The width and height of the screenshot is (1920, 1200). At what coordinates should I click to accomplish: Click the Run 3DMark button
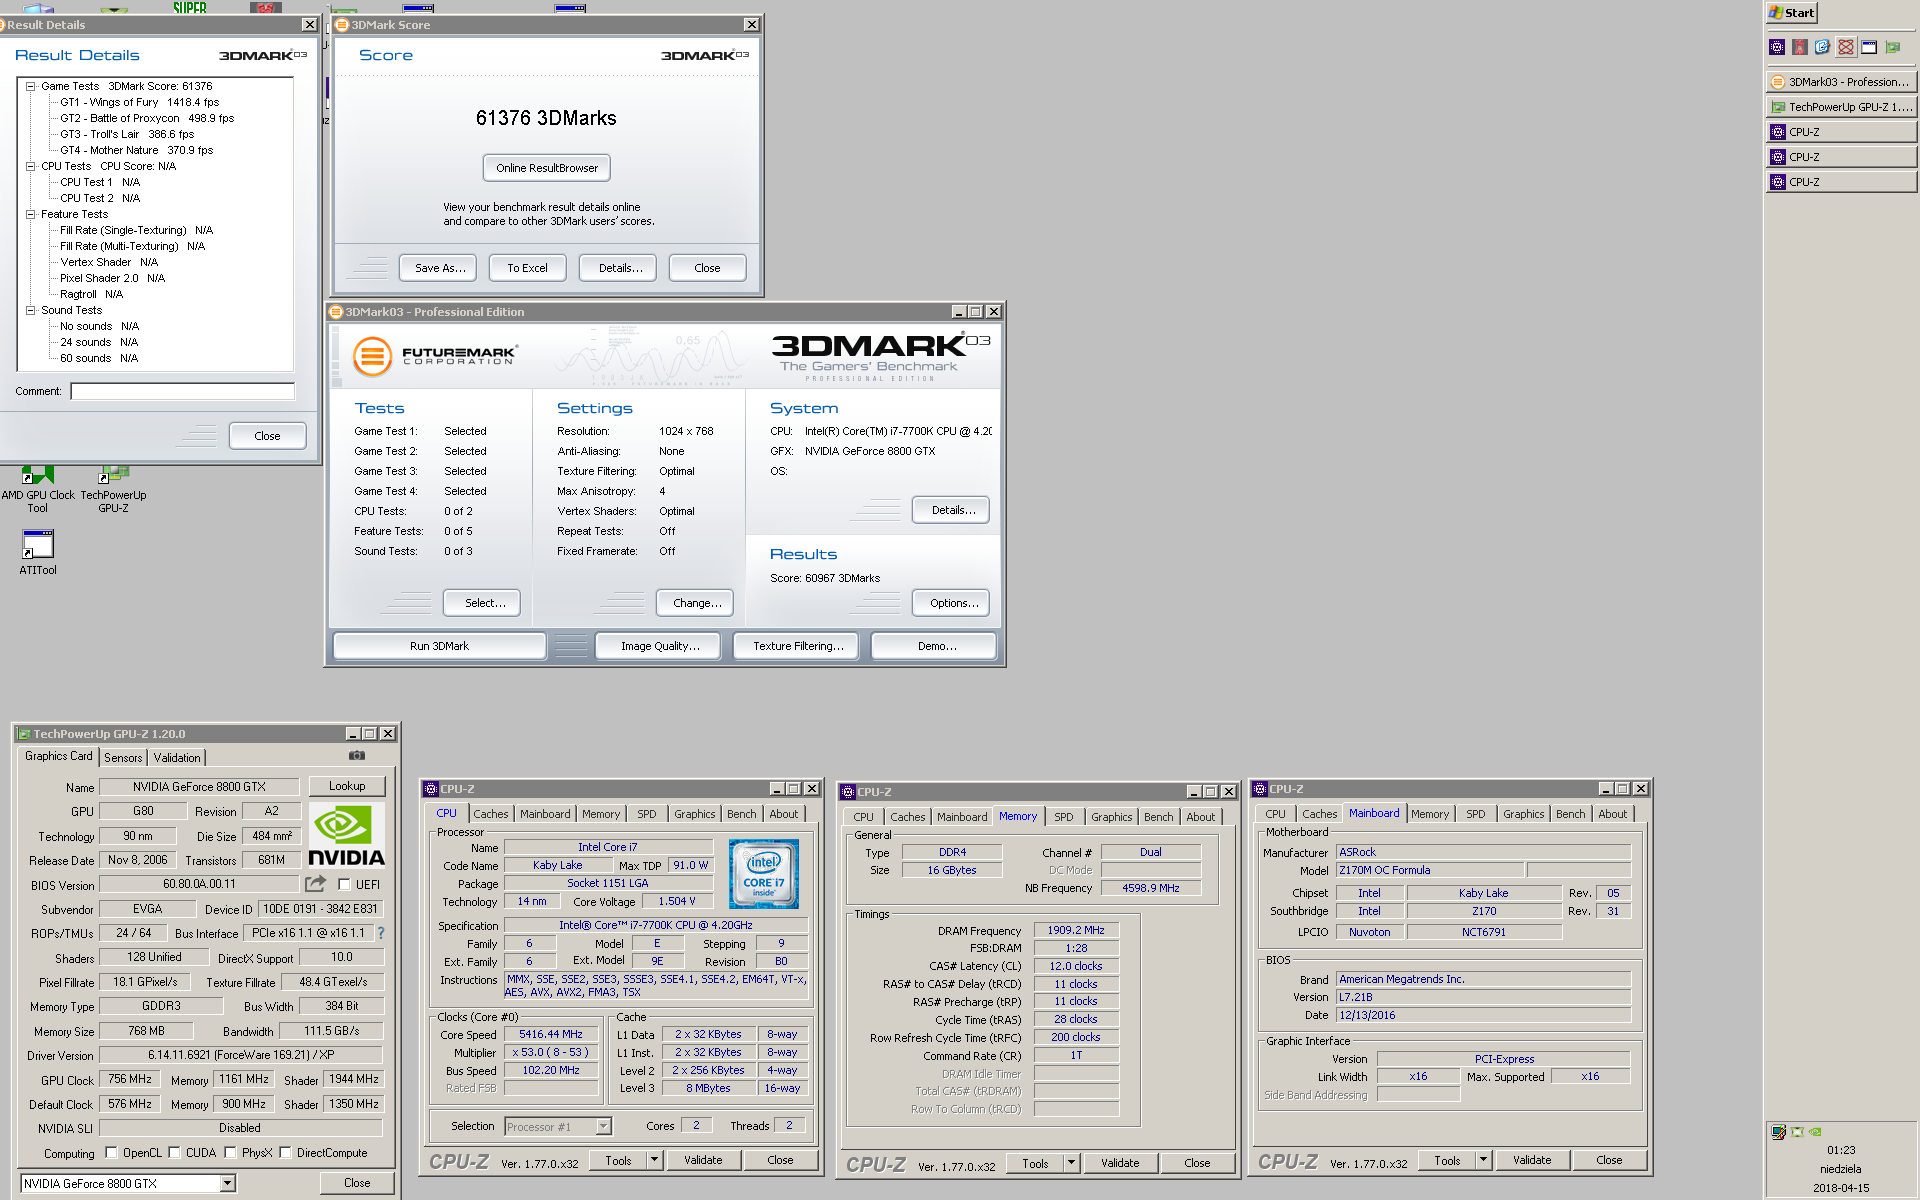tap(439, 646)
